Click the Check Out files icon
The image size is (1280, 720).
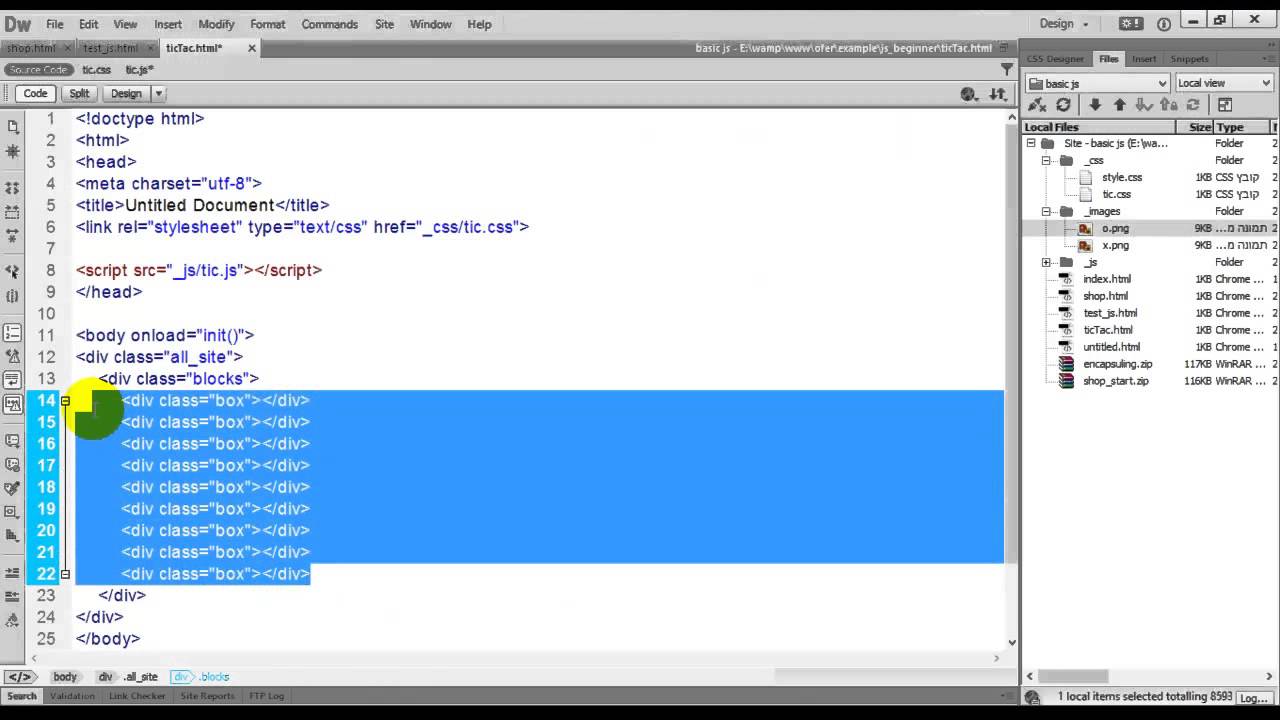pyautogui.click(x=1143, y=105)
